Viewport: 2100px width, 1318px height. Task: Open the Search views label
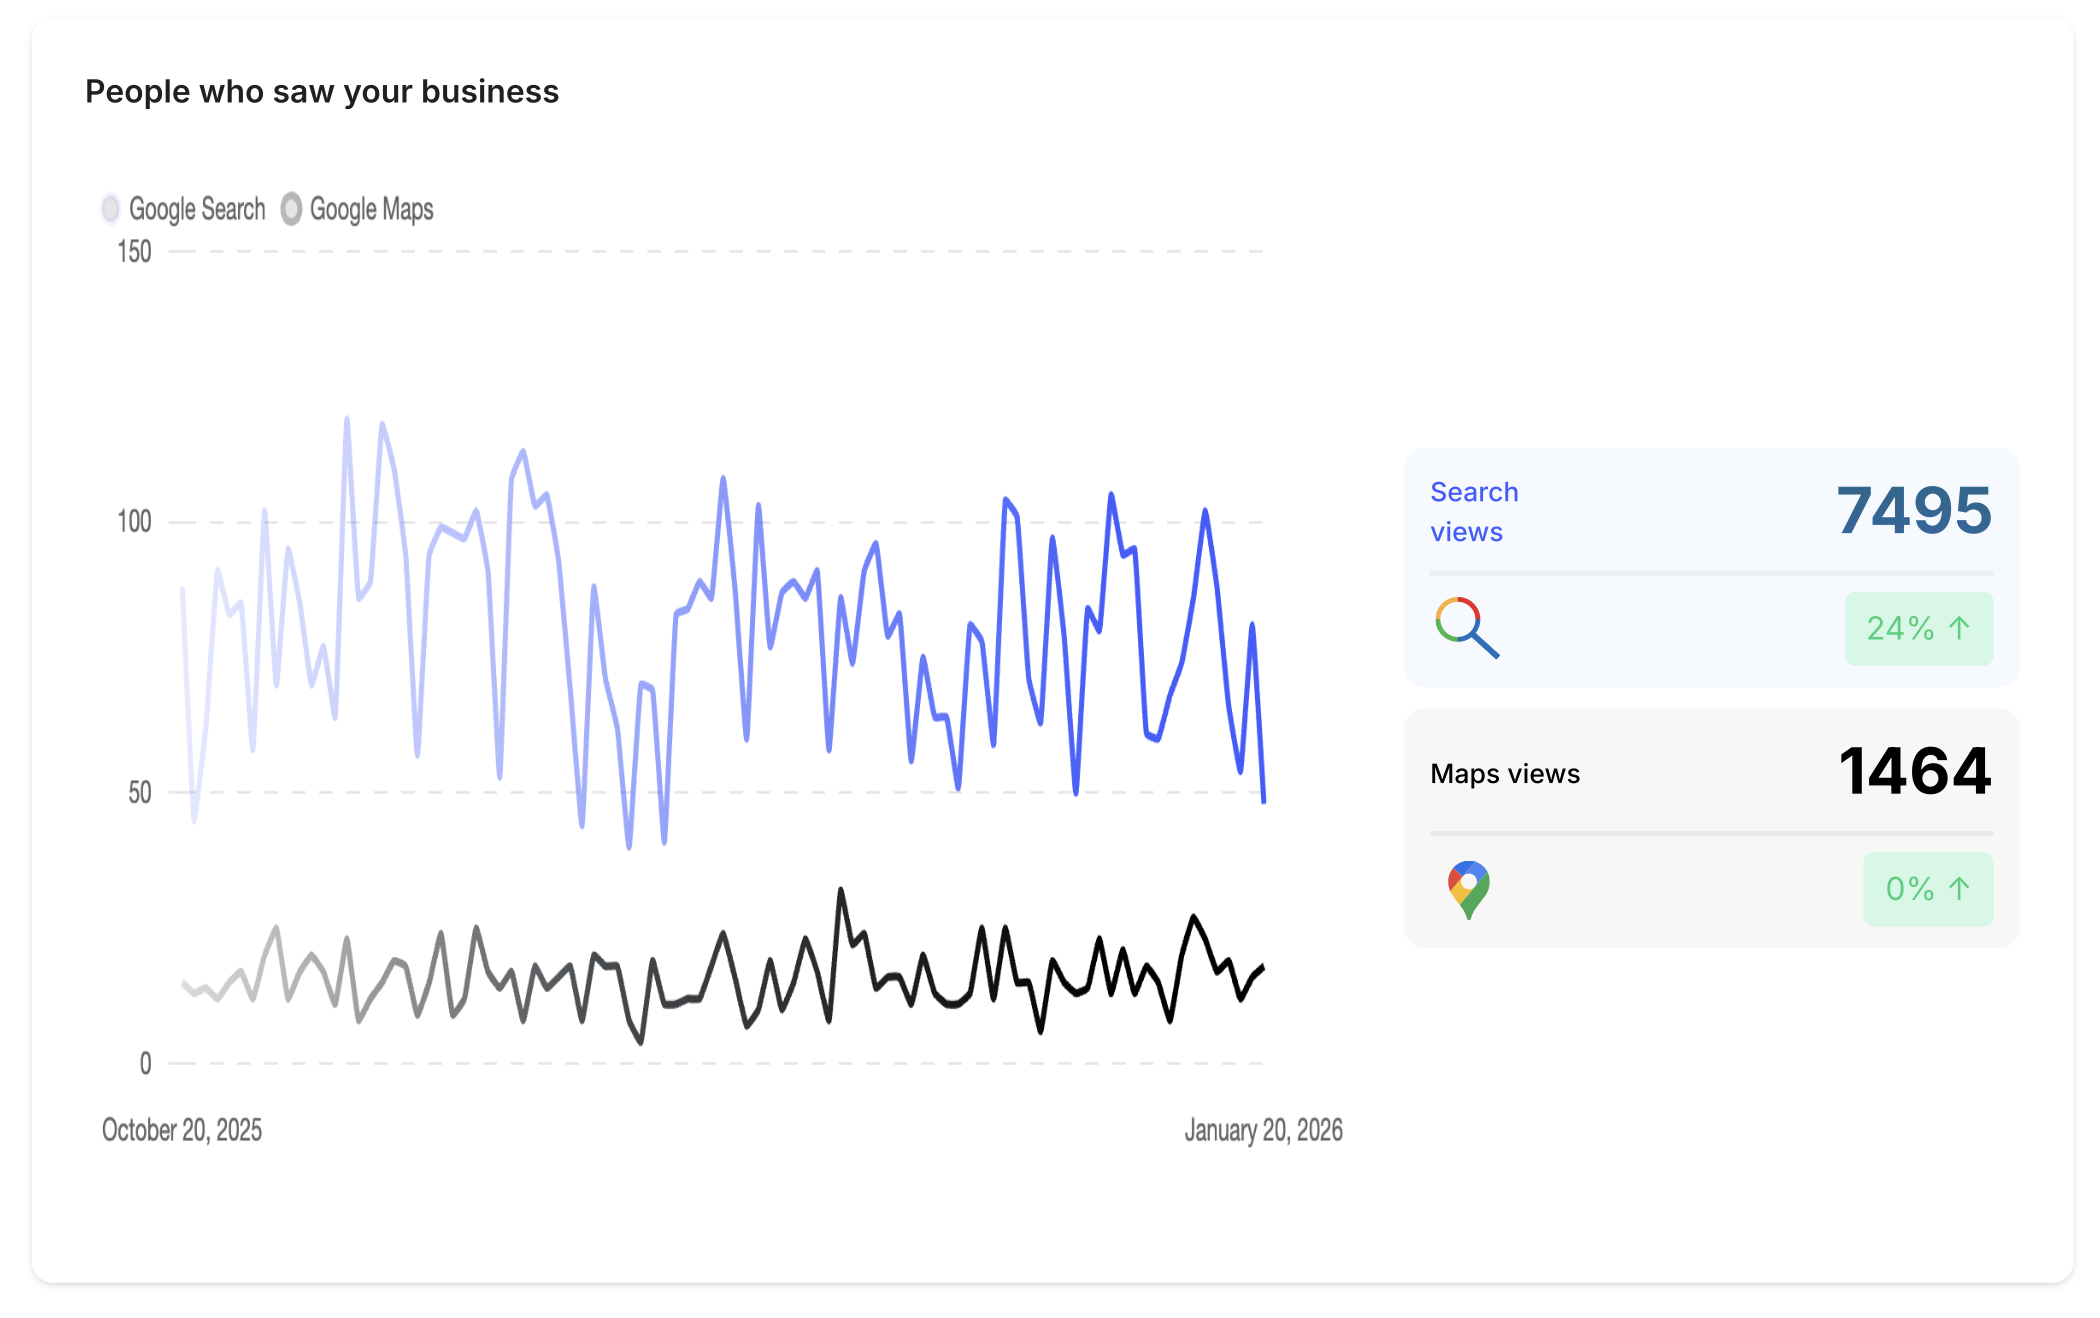click(x=1474, y=511)
